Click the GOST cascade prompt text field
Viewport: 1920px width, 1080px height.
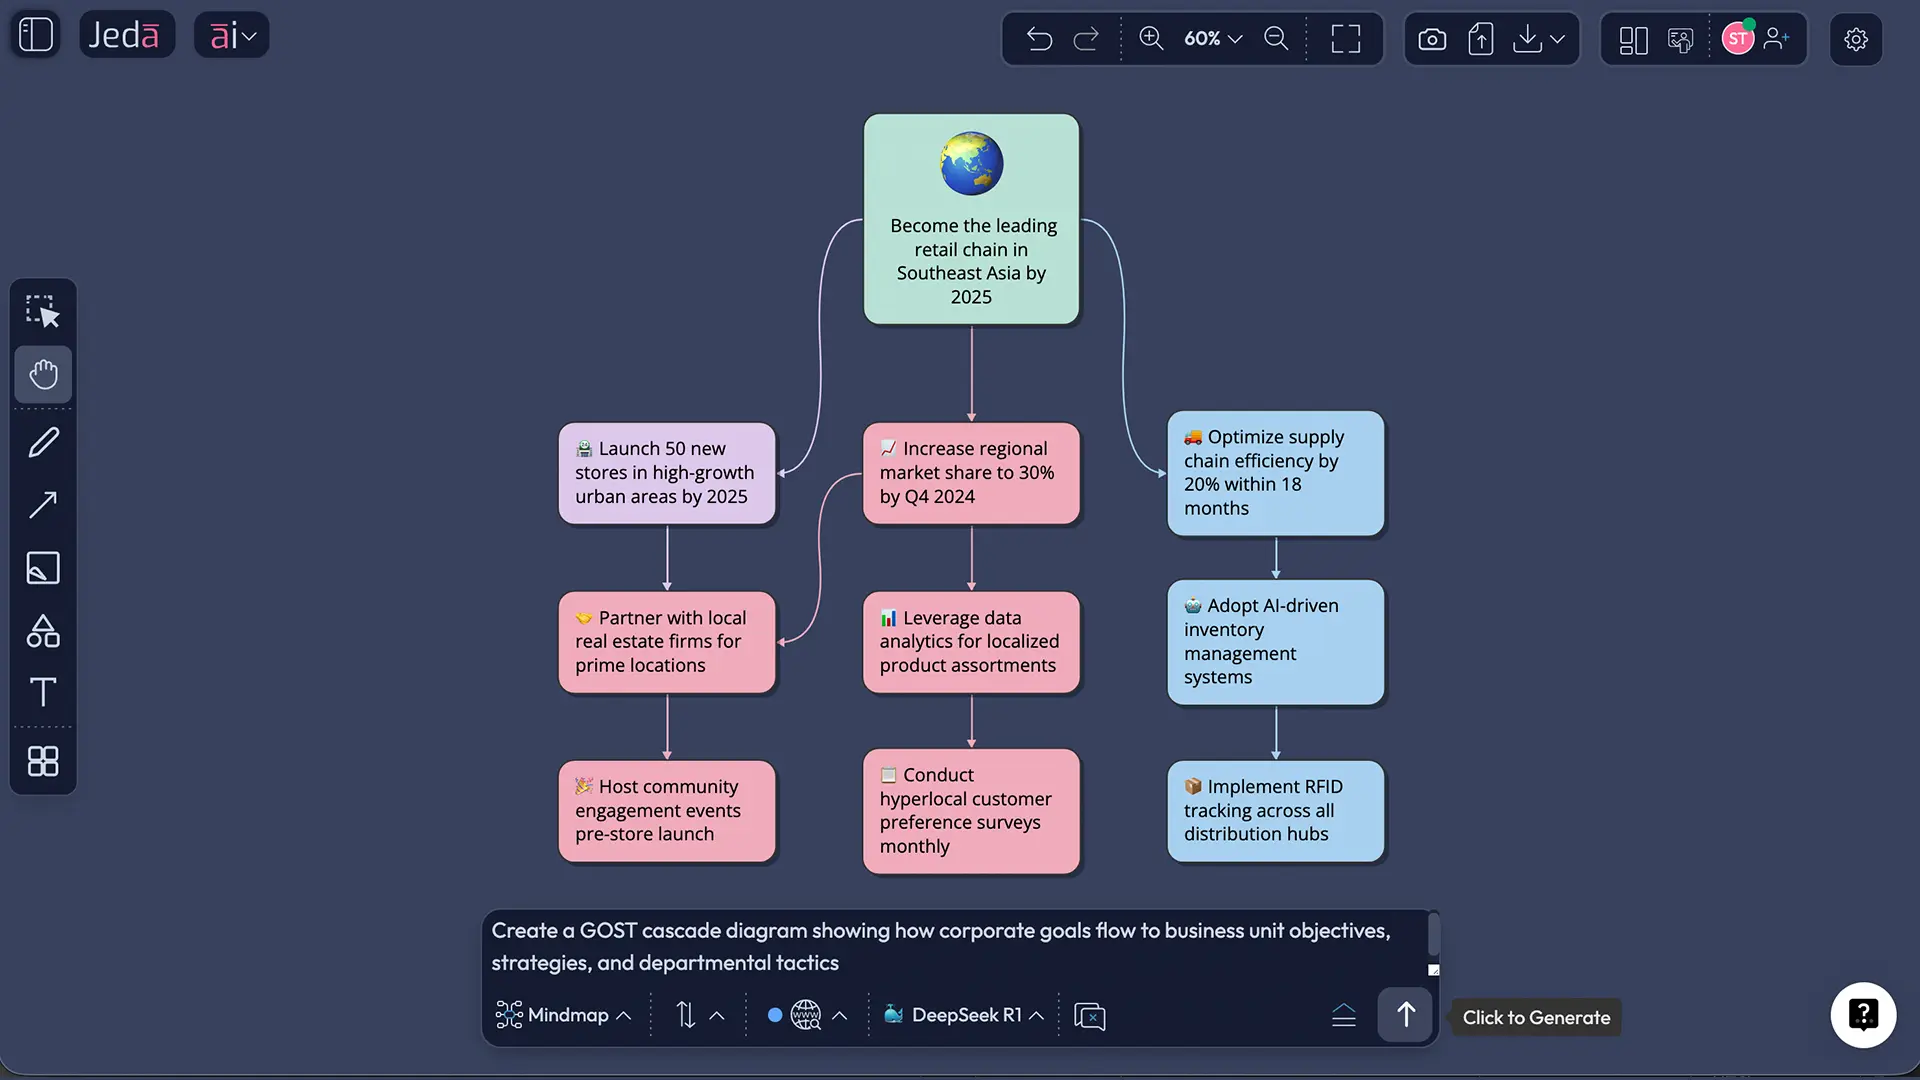pyautogui.click(x=940, y=946)
